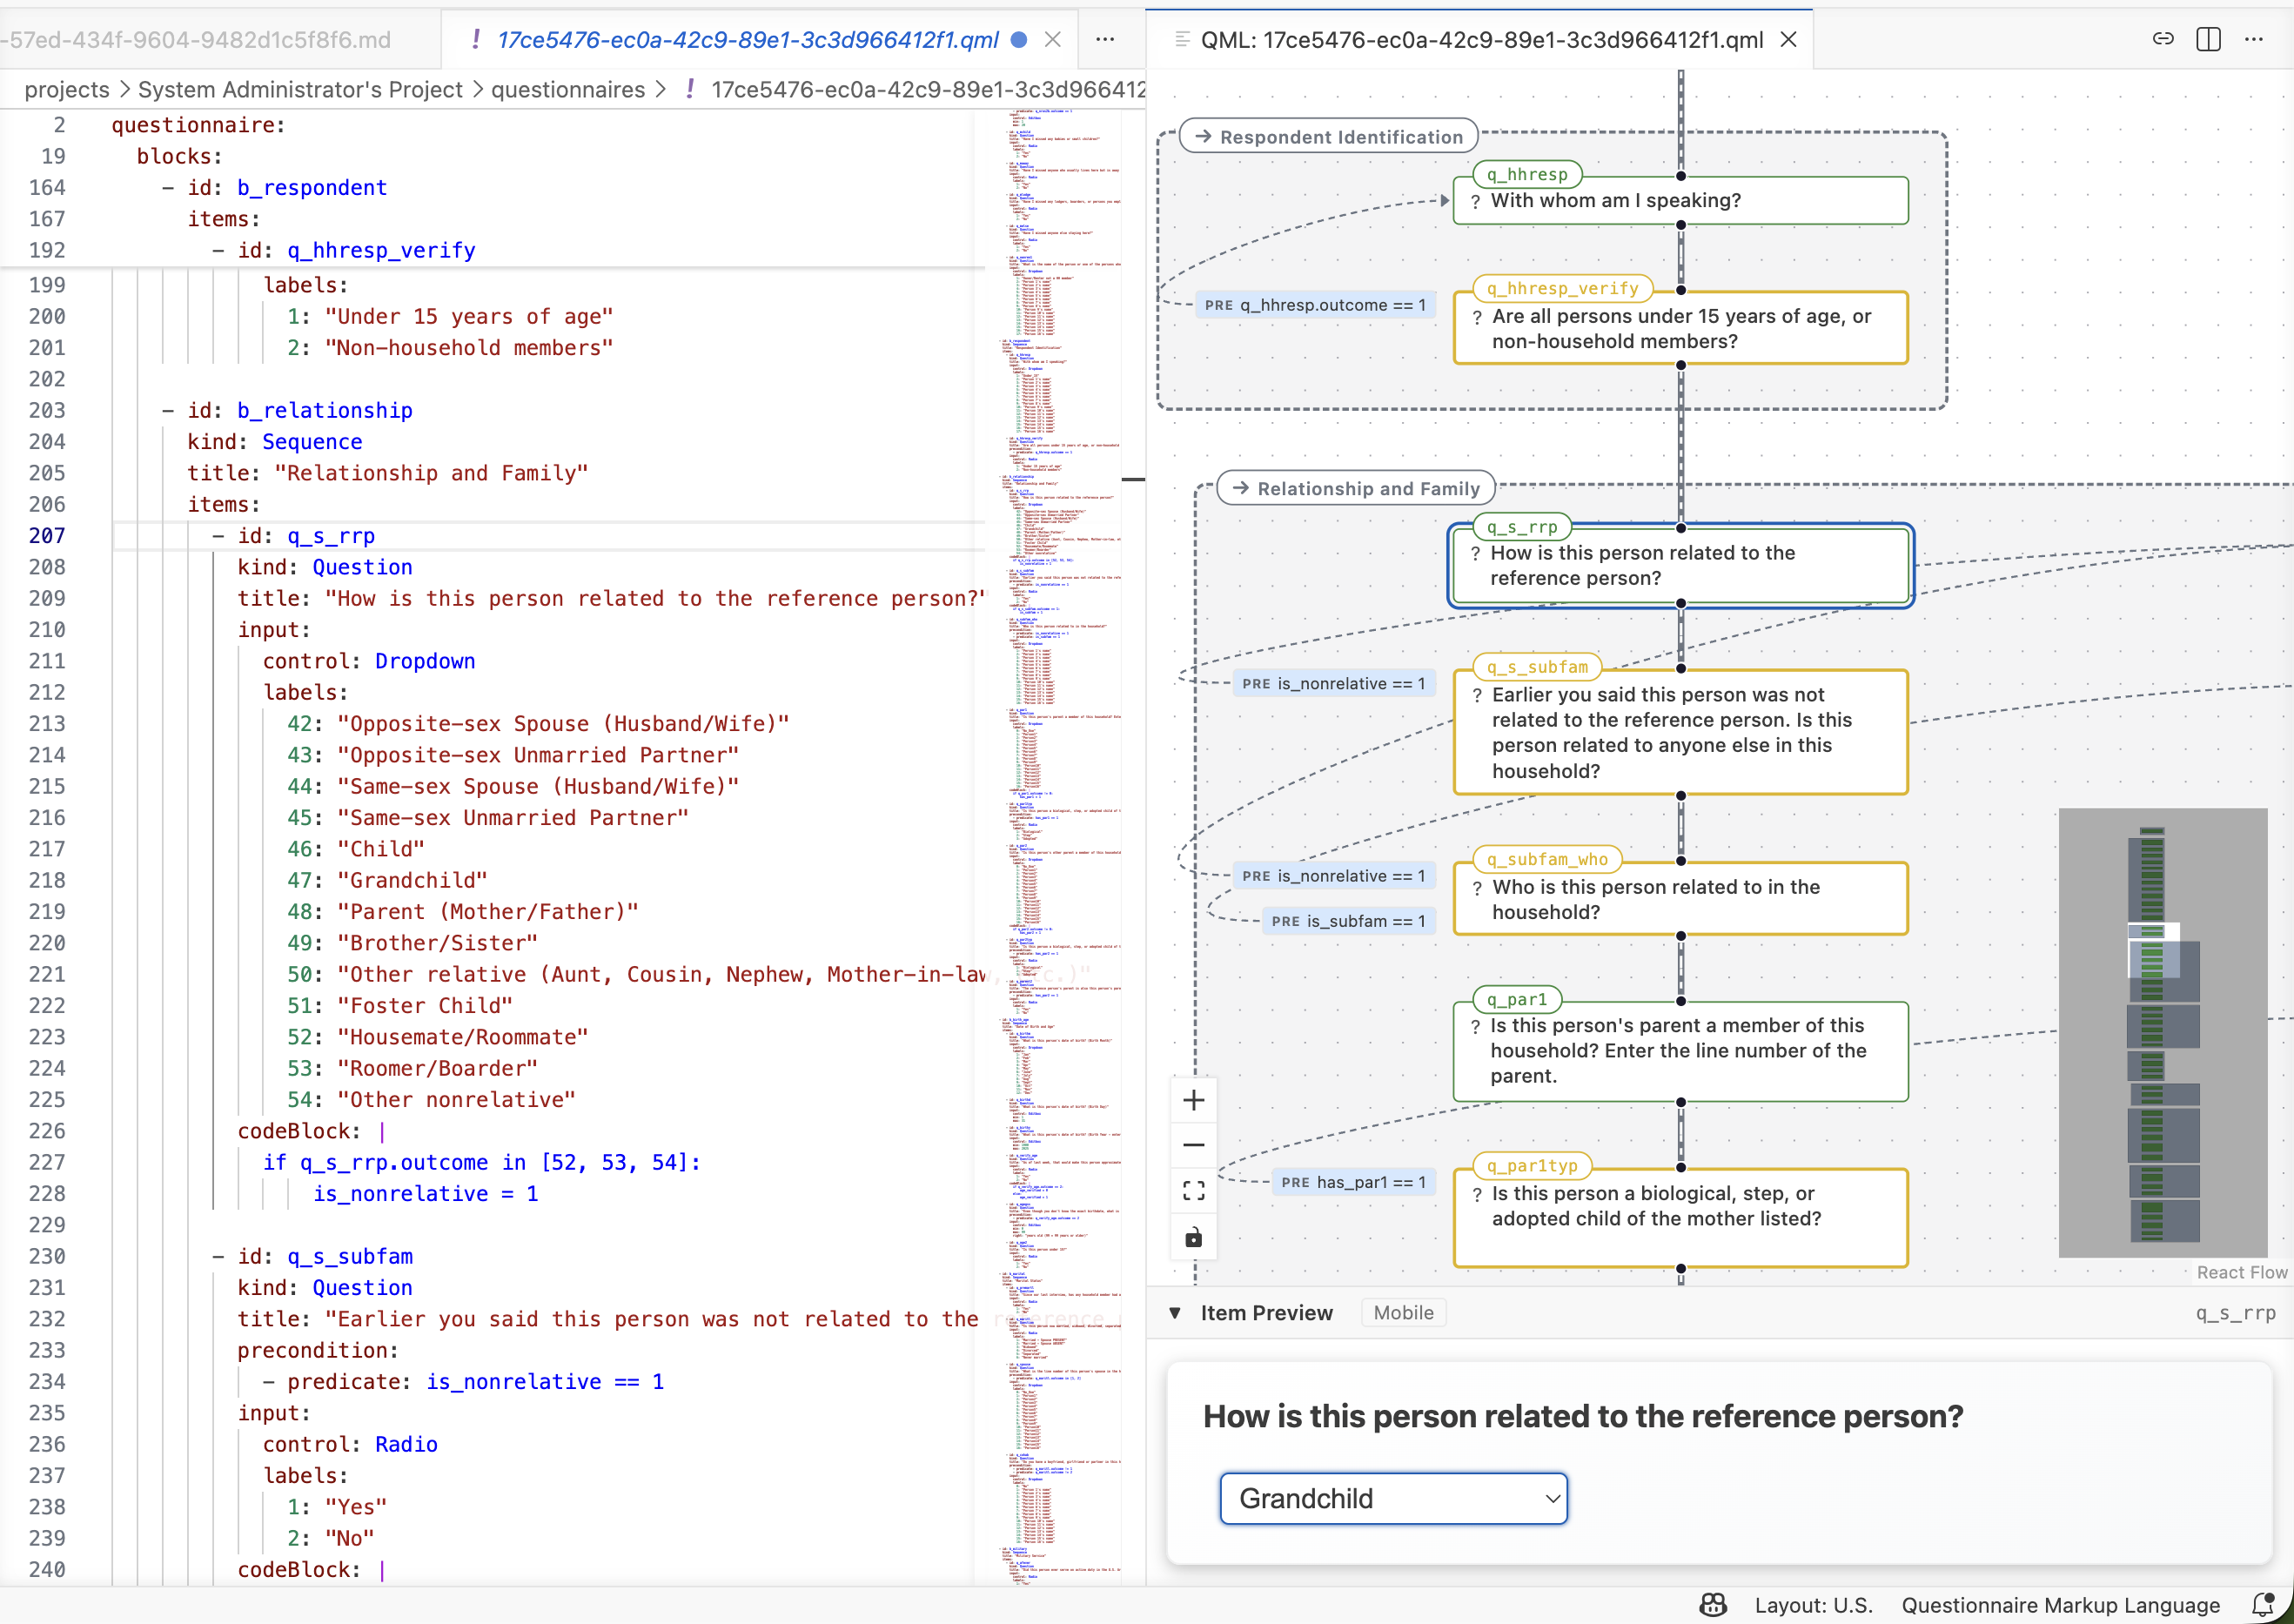The width and height of the screenshot is (2294, 1624).
Task: Click sticky scroll line blocks:
Action: point(180,156)
